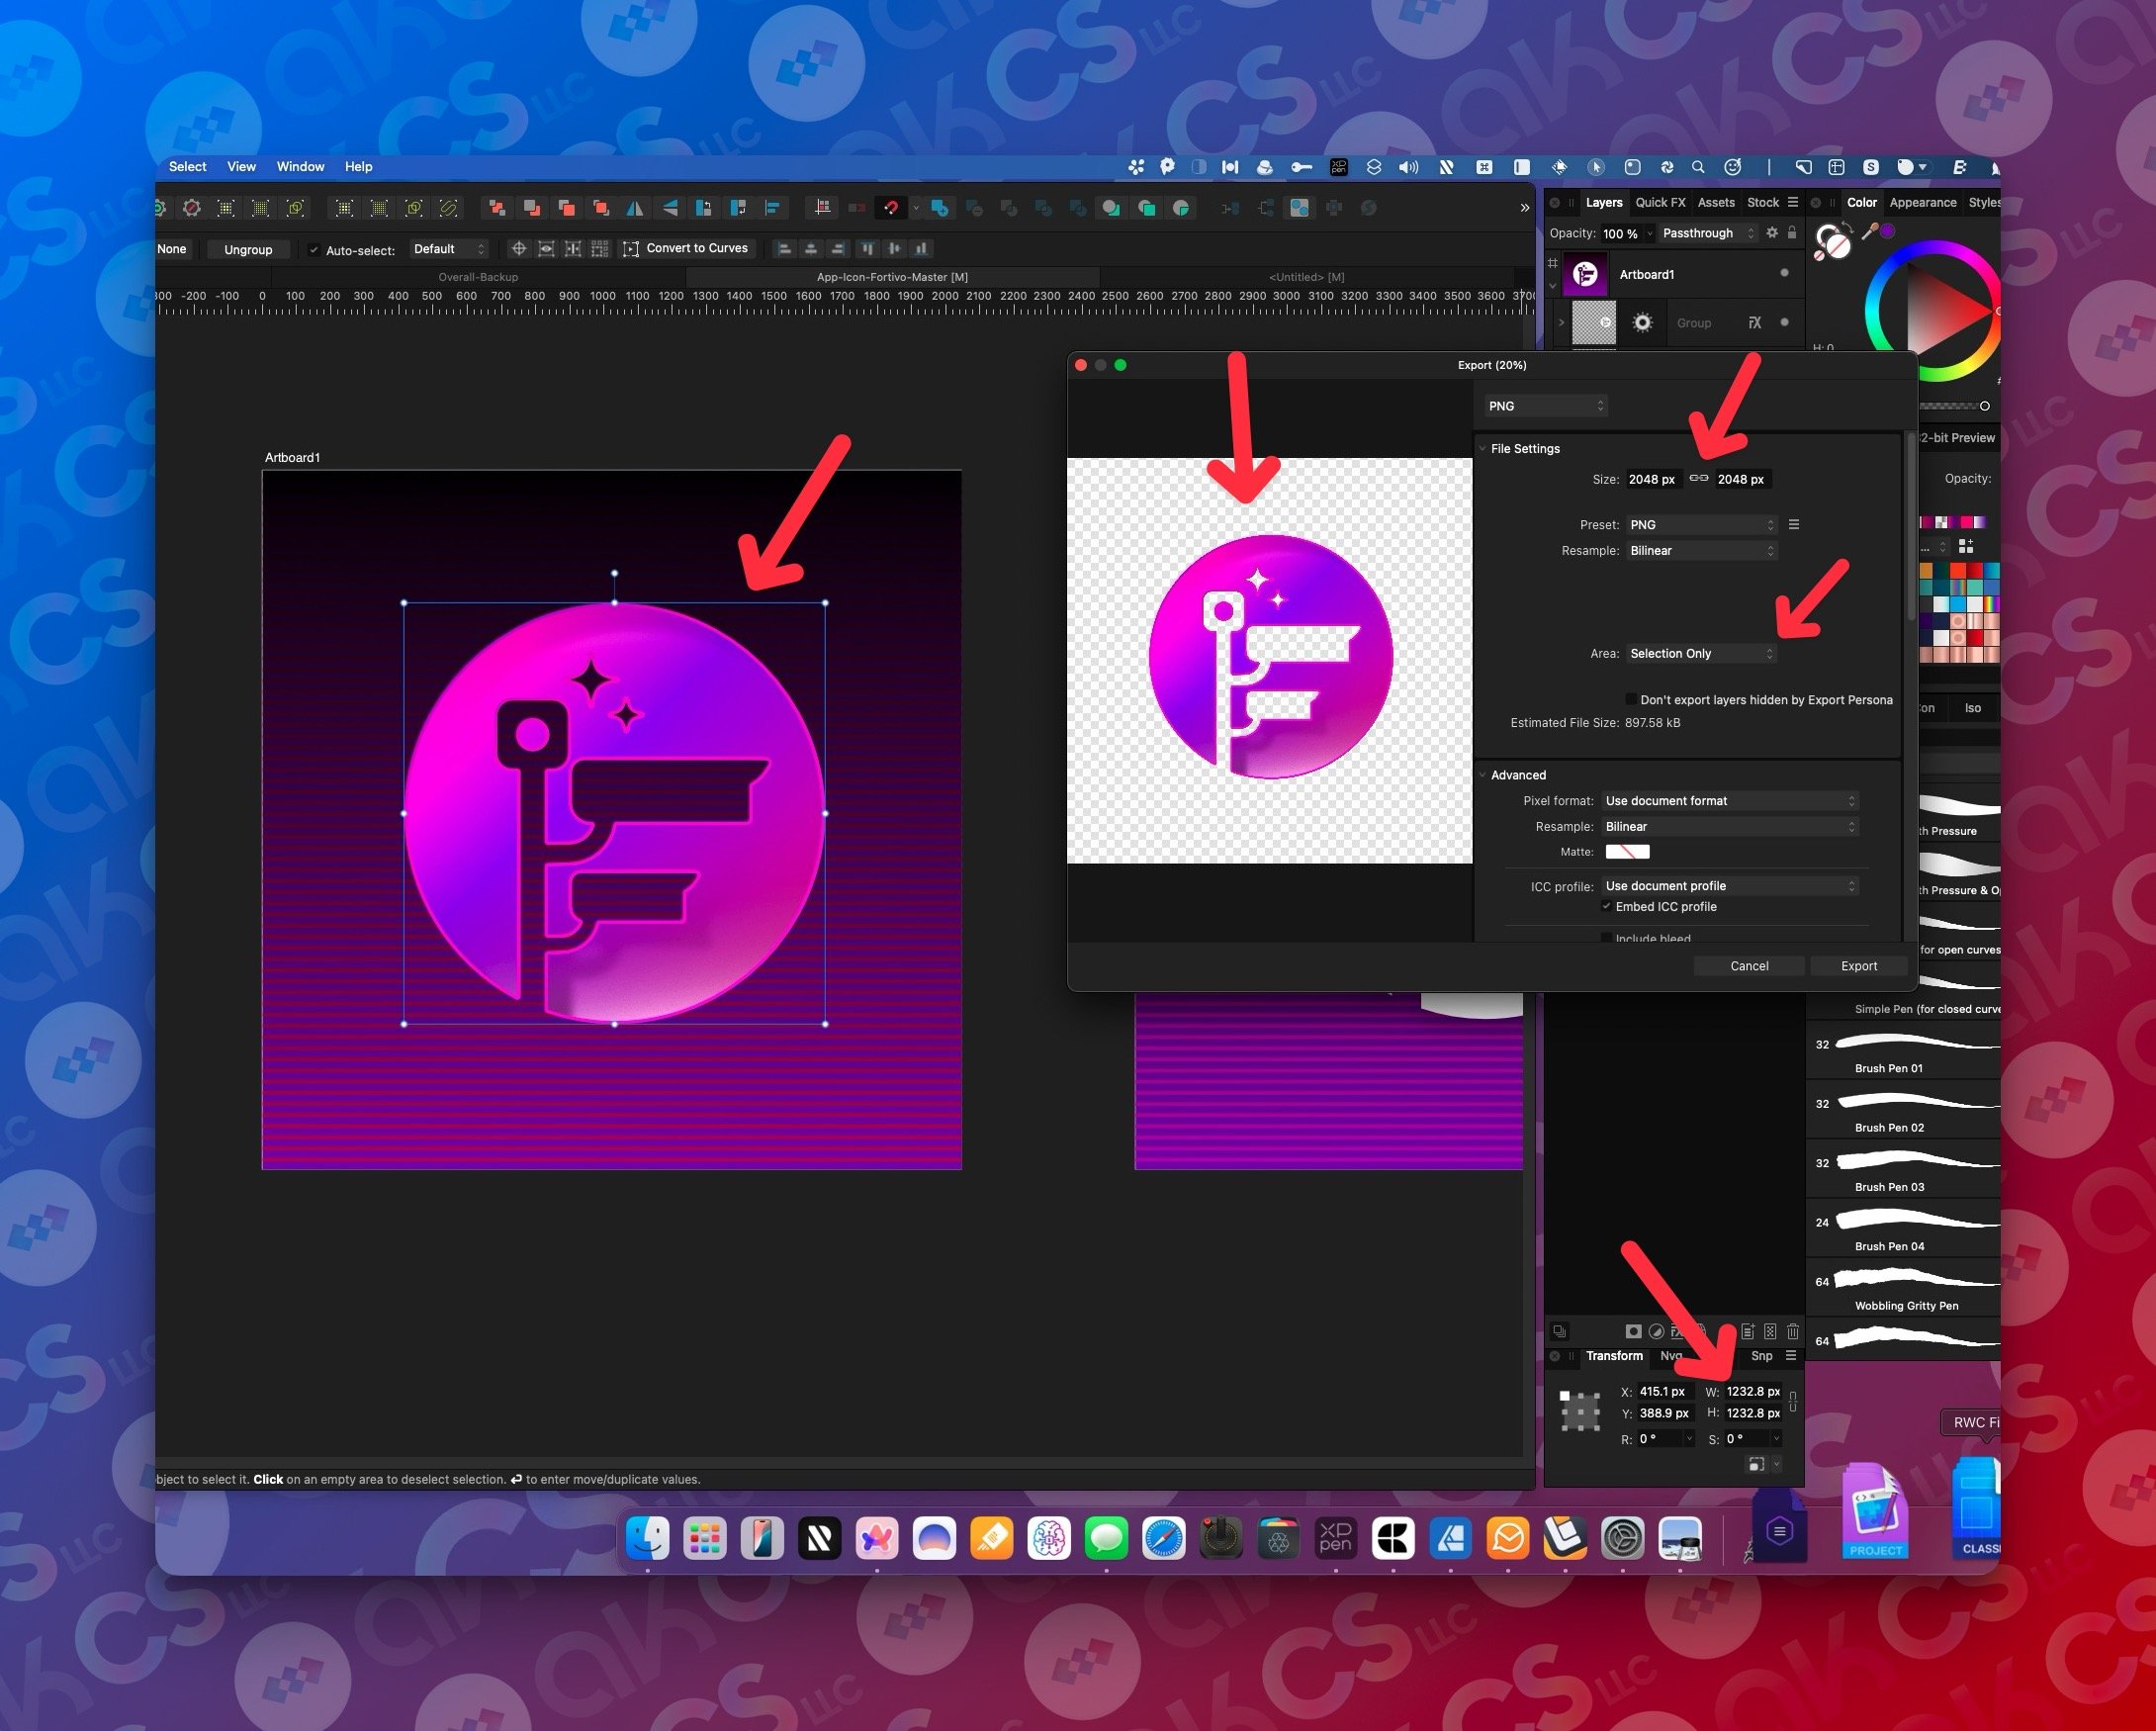This screenshot has height=1731, width=2156.
Task: Toggle the Auto-select checkbox
Action: pyautogui.click(x=314, y=250)
